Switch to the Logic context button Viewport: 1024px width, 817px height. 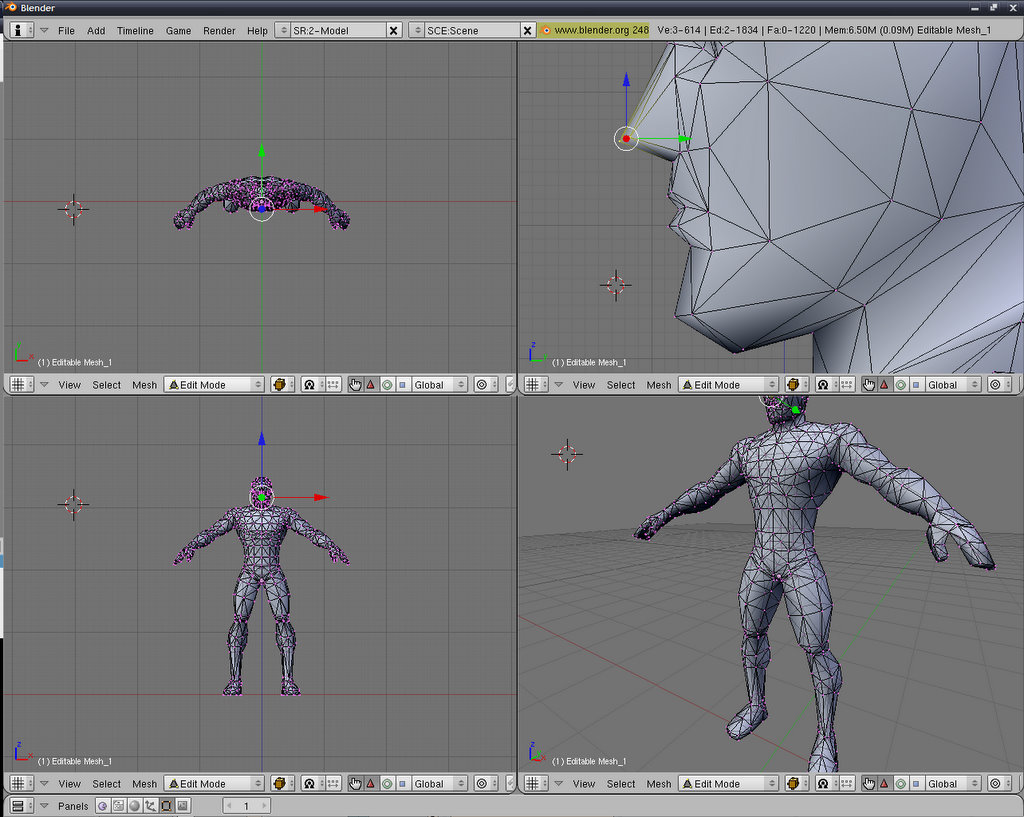pos(102,806)
